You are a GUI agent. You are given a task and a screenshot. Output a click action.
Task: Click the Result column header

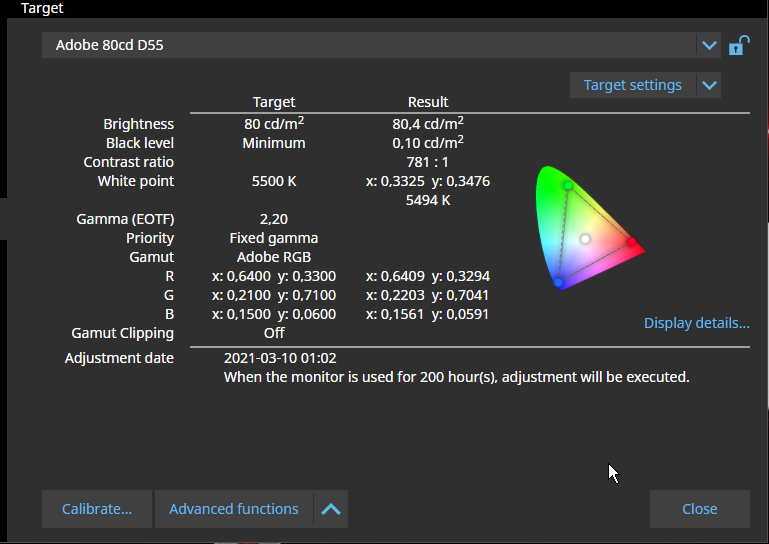[x=428, y=102]
